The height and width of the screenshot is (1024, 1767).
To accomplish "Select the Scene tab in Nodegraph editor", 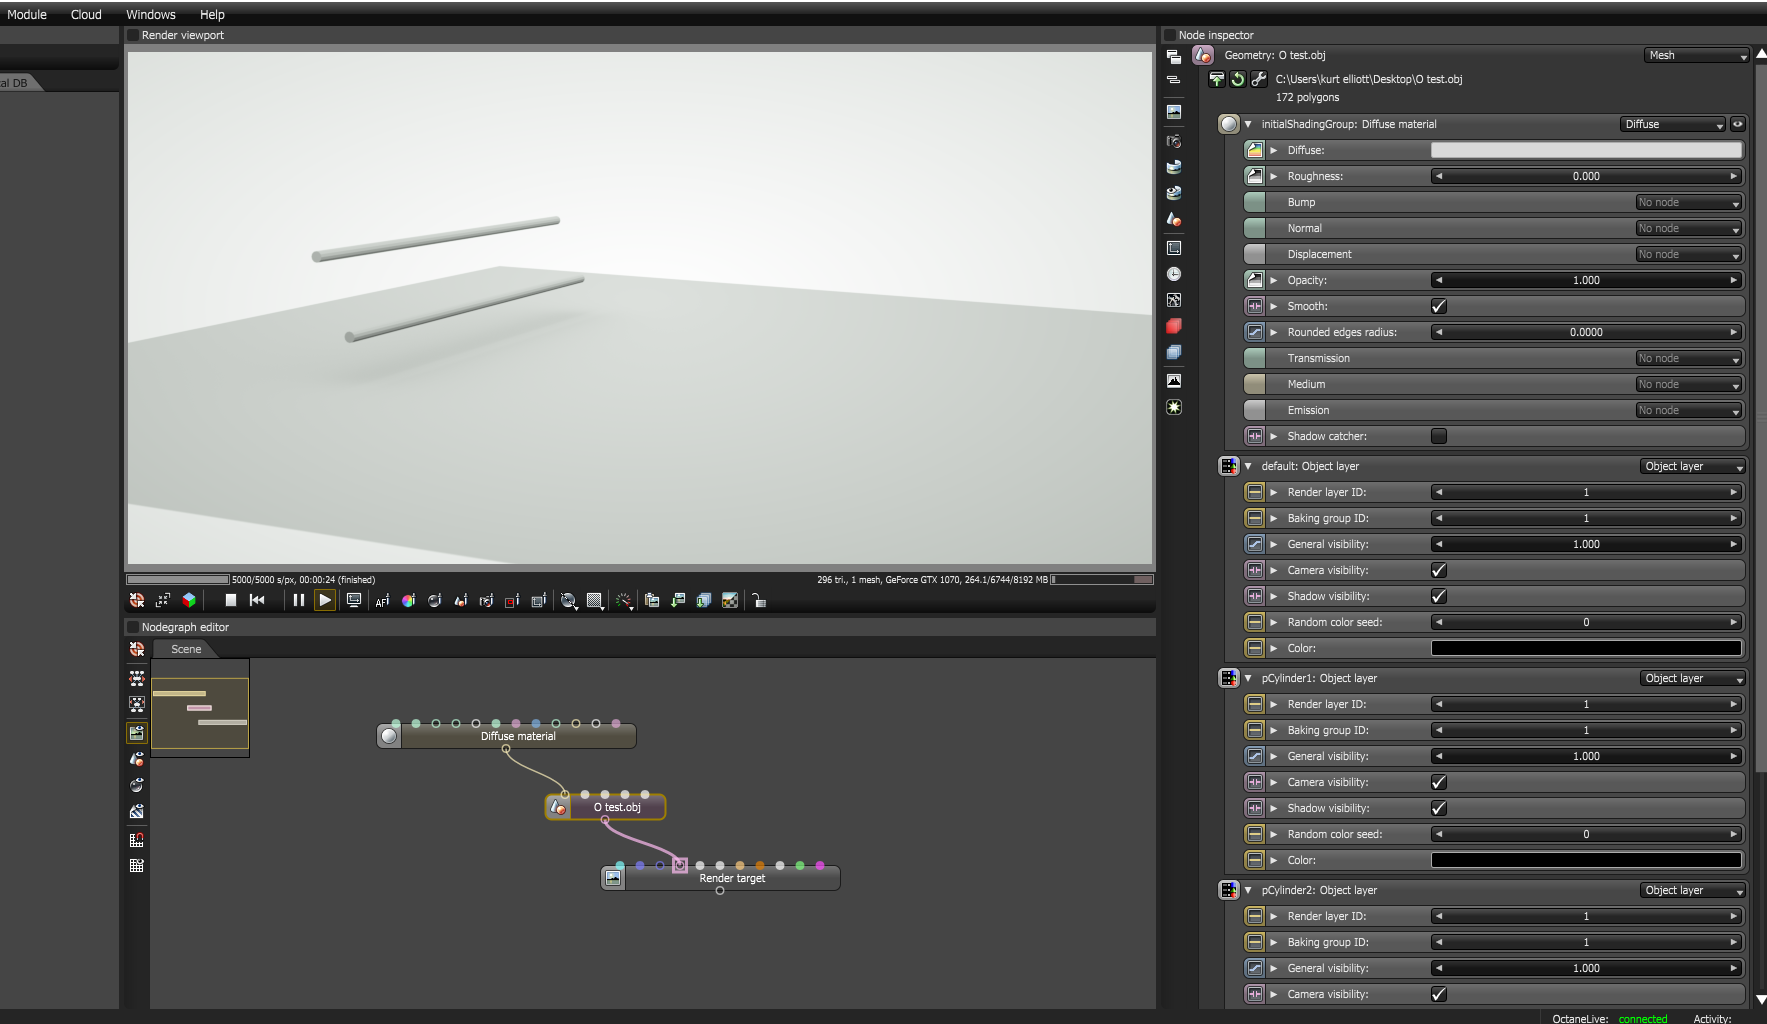I will click(x=186, y=649).
